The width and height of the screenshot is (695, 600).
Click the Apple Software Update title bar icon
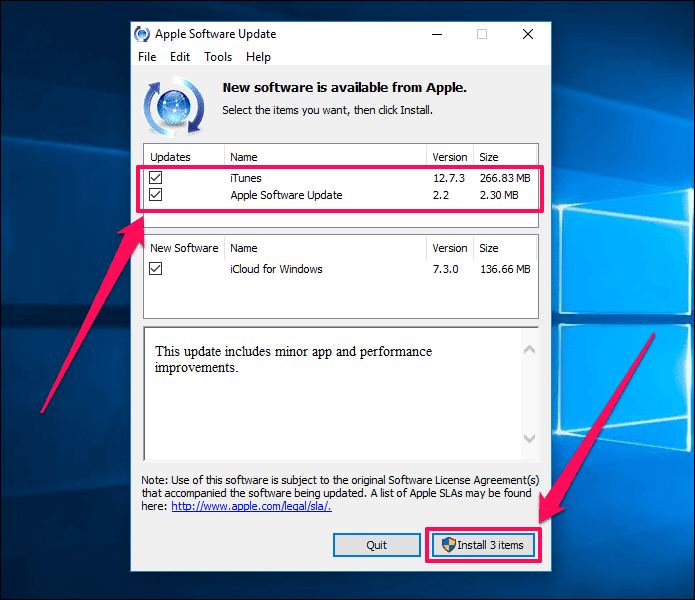(142, 34)
